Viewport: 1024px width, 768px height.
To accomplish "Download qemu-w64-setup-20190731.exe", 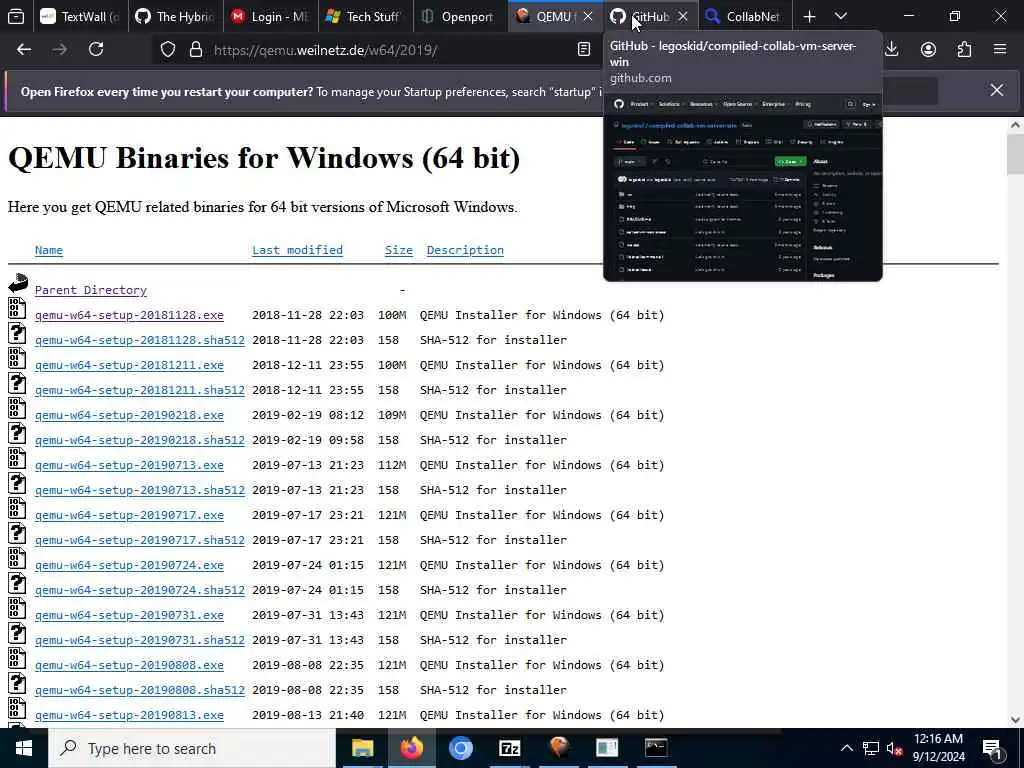I will pyautogui.click(x=129, y=615).
